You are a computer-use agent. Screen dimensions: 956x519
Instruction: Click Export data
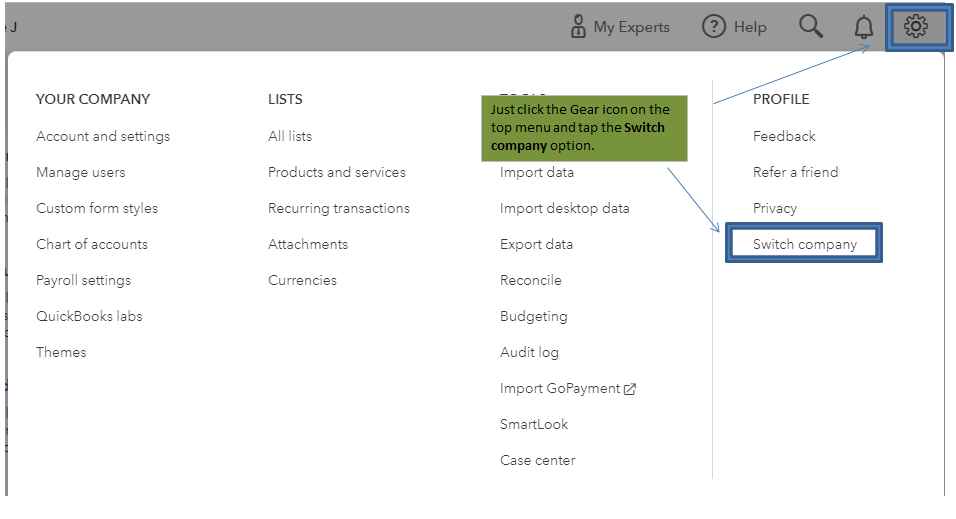click(x=536, y=244)
